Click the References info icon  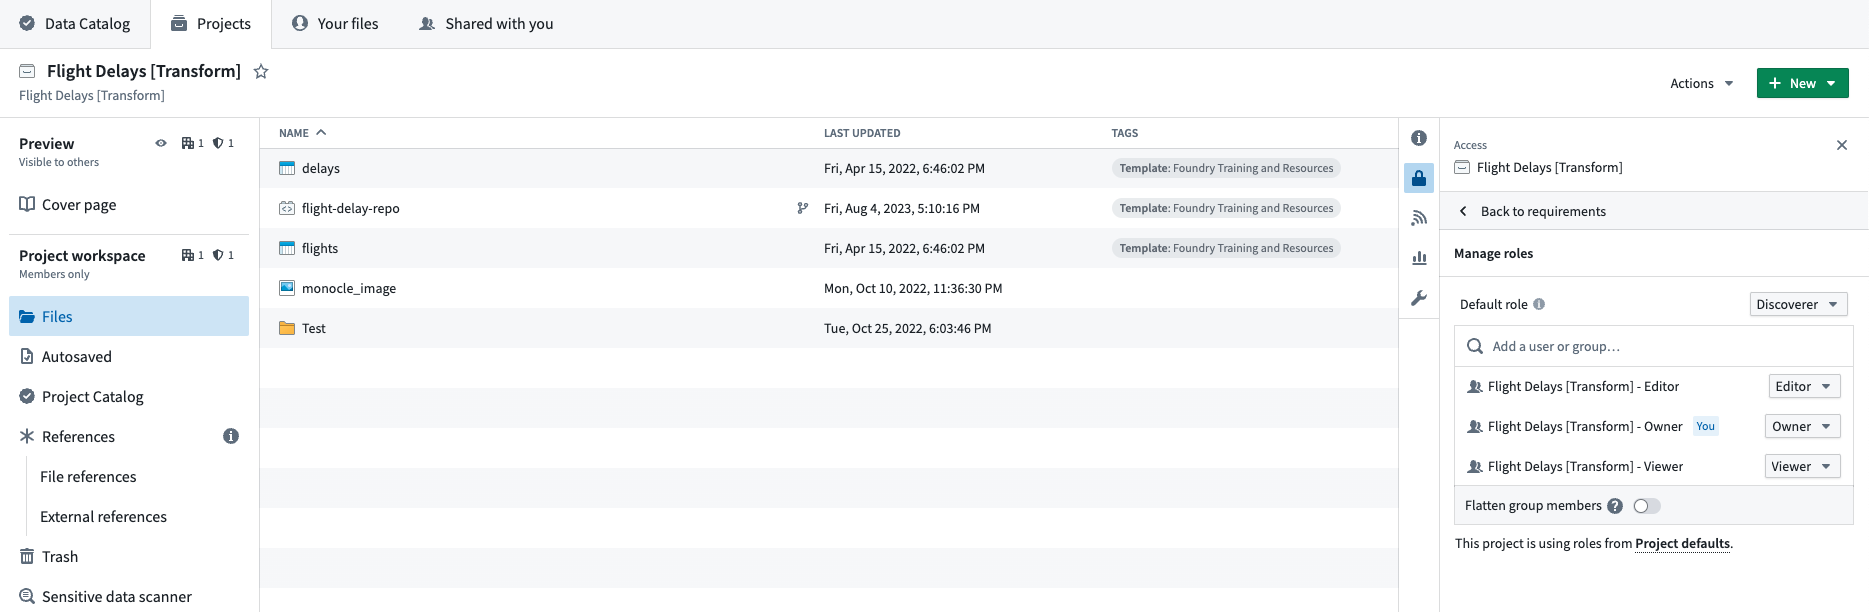click(231, 436)
